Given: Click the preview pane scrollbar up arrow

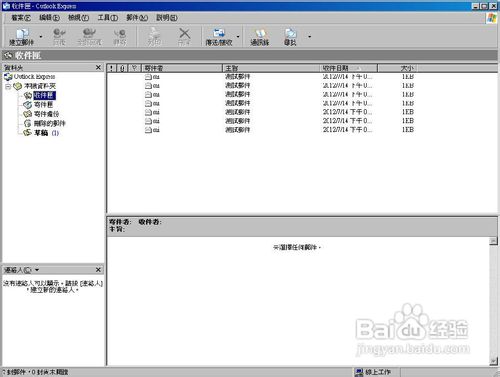Looking at the screenshot, I should [x=493, y=241].
